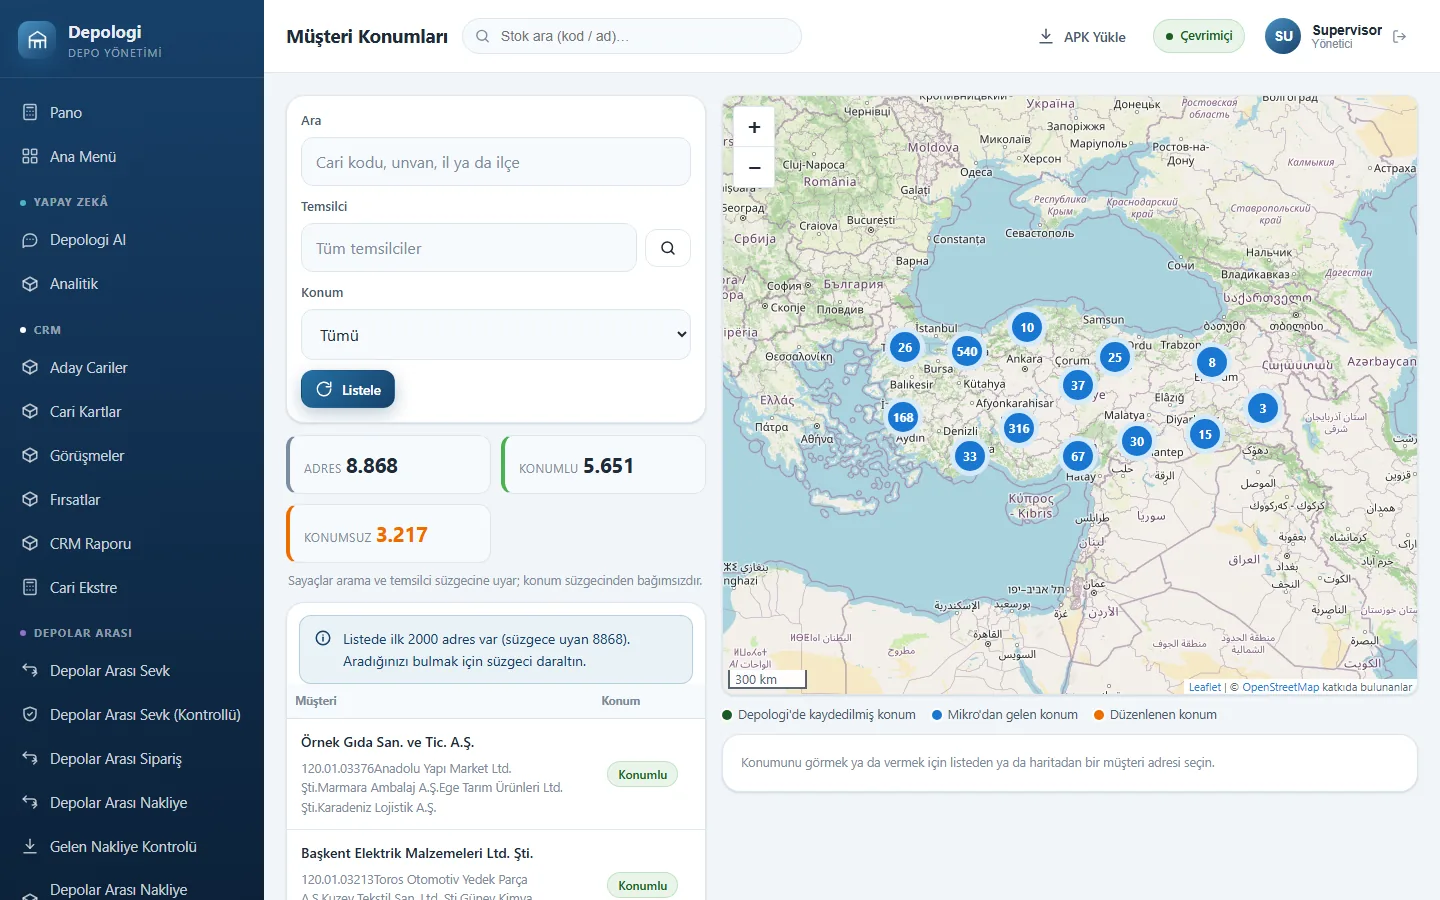Click the Depolar Arası Sevk transfer icon
This screenshot has width=1440, height=900.
point(30,671)
